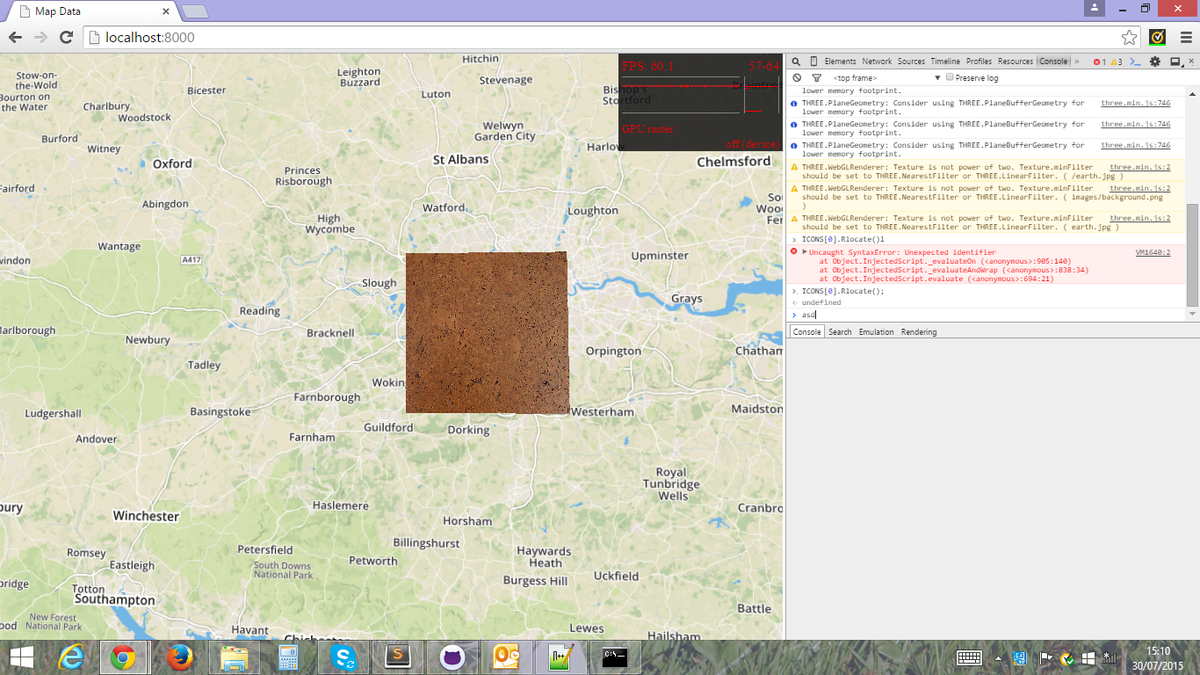Toggle the console drawer prompt icon
This screenshot has width=1200, height=675.
coord(1136,62)
